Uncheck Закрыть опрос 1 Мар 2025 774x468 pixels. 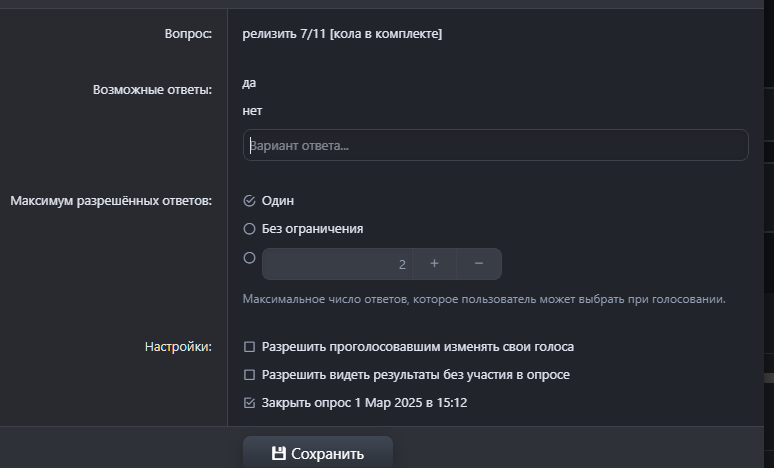pos(250,403)
